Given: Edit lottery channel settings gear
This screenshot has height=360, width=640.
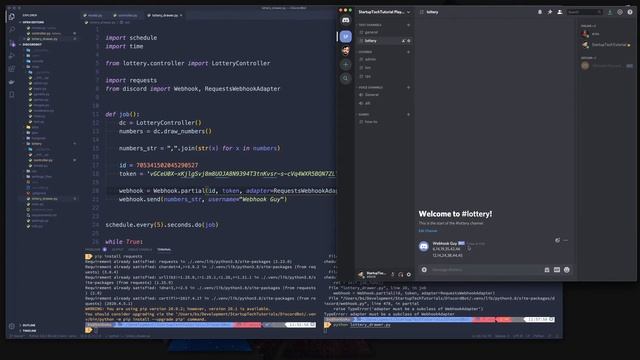Looking at the screenshot, I should click(409, 41).
